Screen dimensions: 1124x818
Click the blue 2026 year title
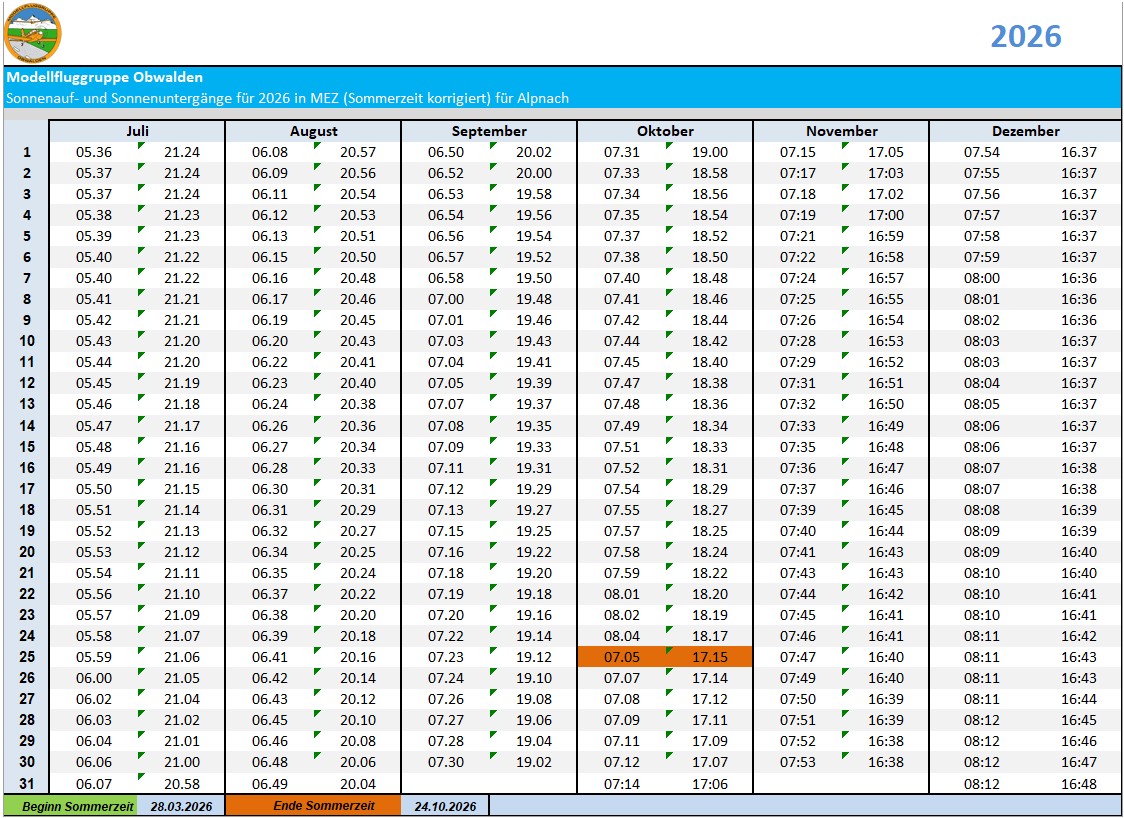click(x=1025, y=36)
